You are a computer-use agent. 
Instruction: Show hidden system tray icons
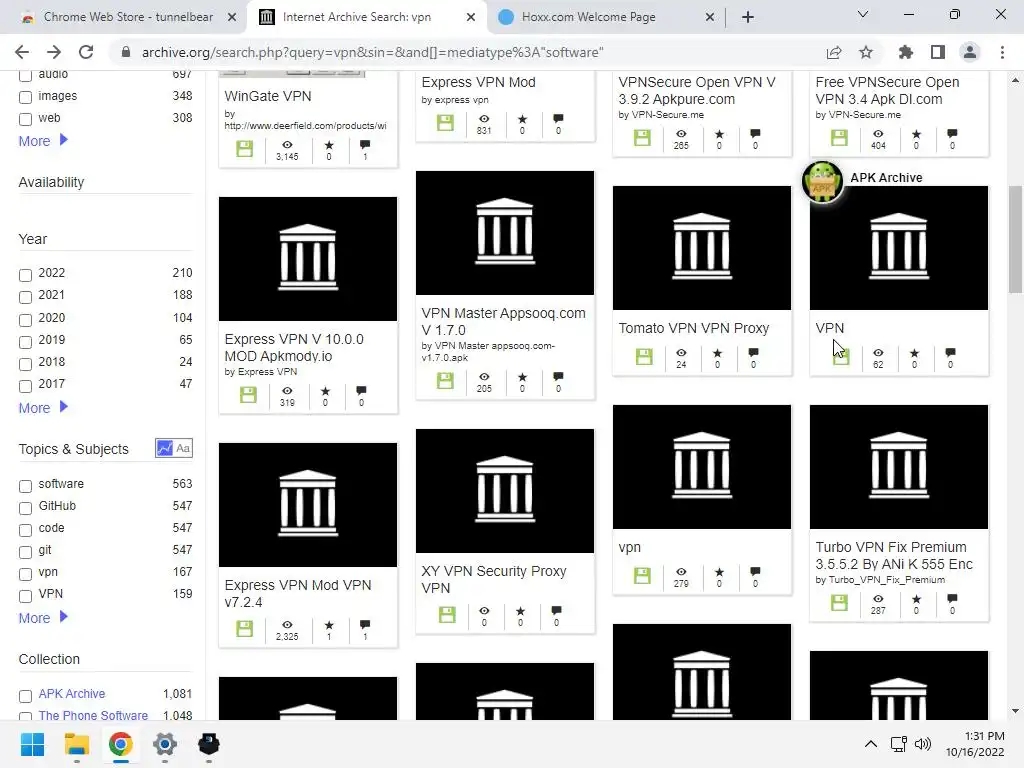tap(871, 744)
